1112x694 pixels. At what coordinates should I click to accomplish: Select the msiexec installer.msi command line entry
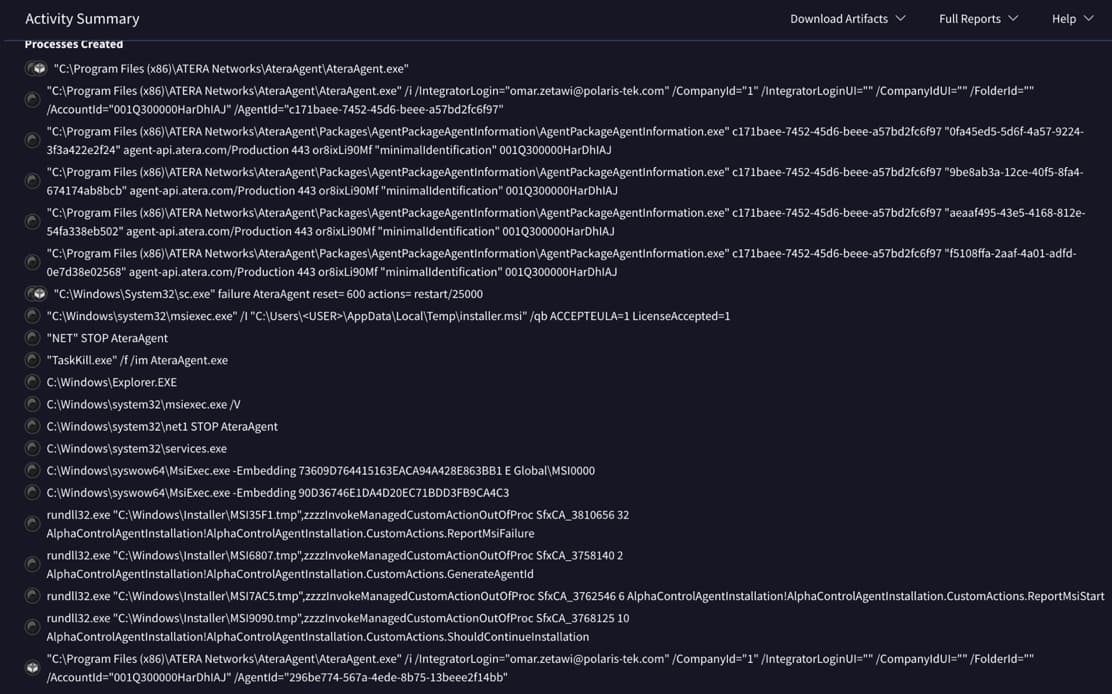[388, 316]
